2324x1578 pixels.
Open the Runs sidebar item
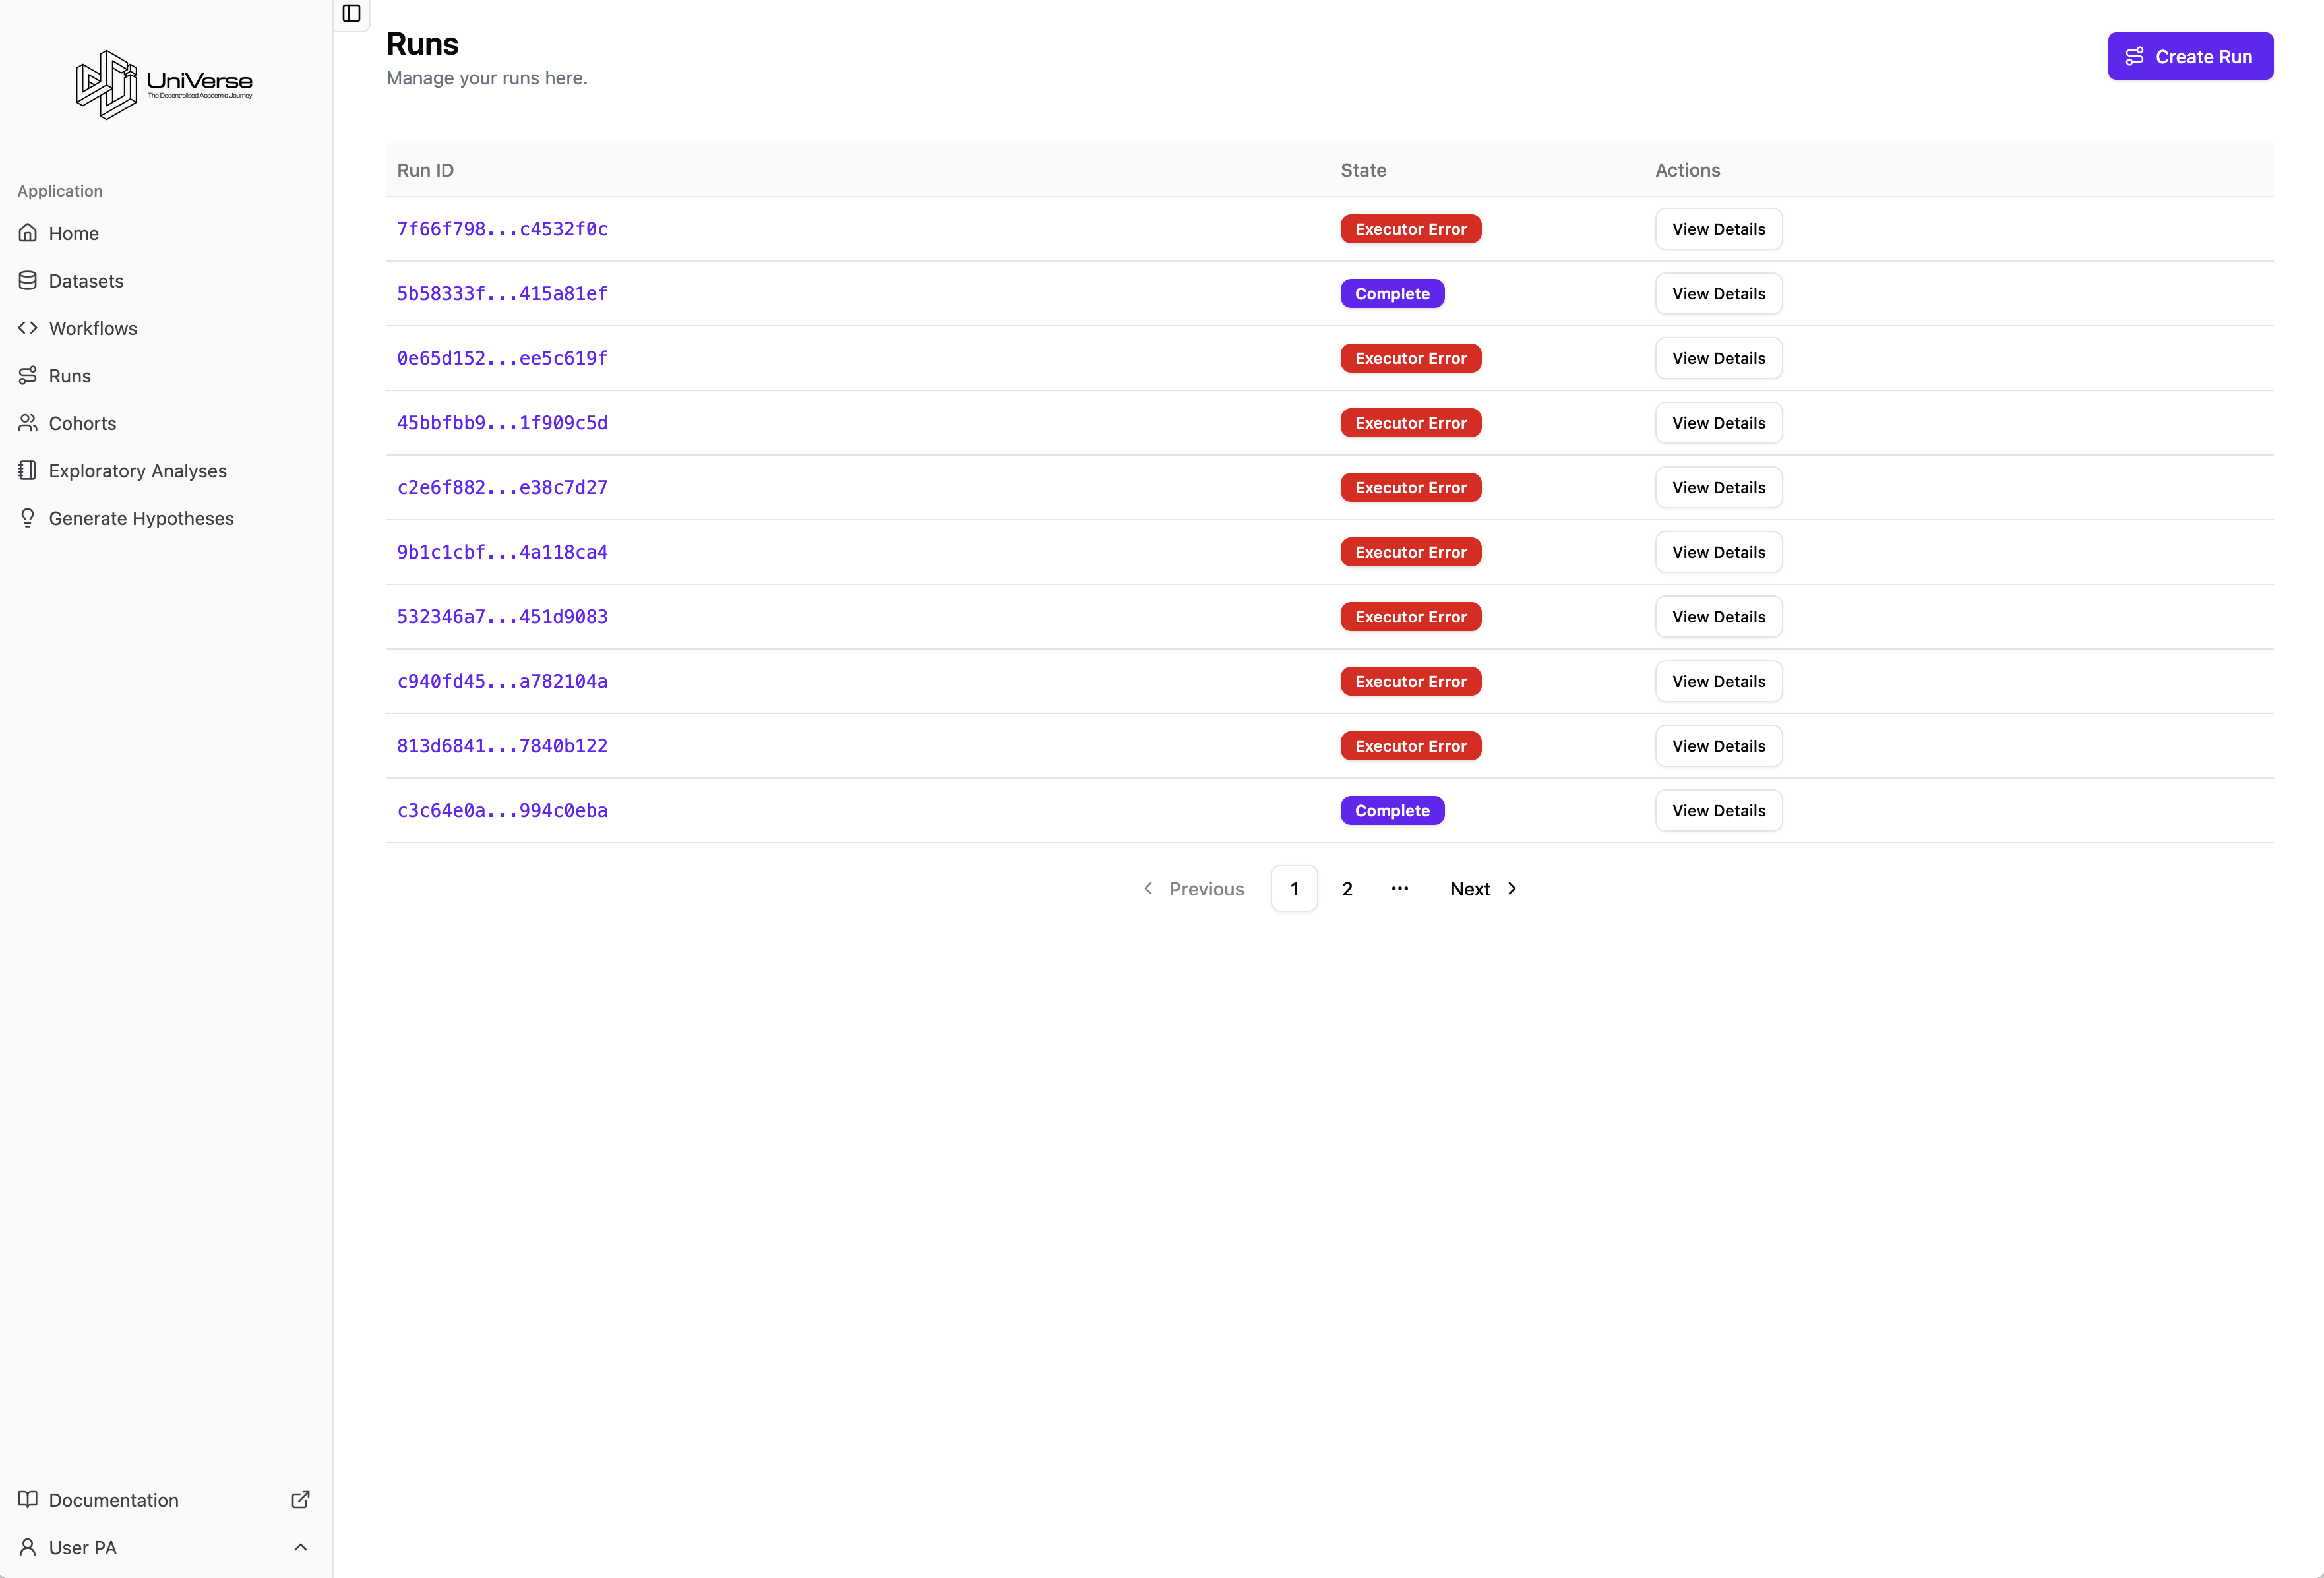click(x=69, y=376)
